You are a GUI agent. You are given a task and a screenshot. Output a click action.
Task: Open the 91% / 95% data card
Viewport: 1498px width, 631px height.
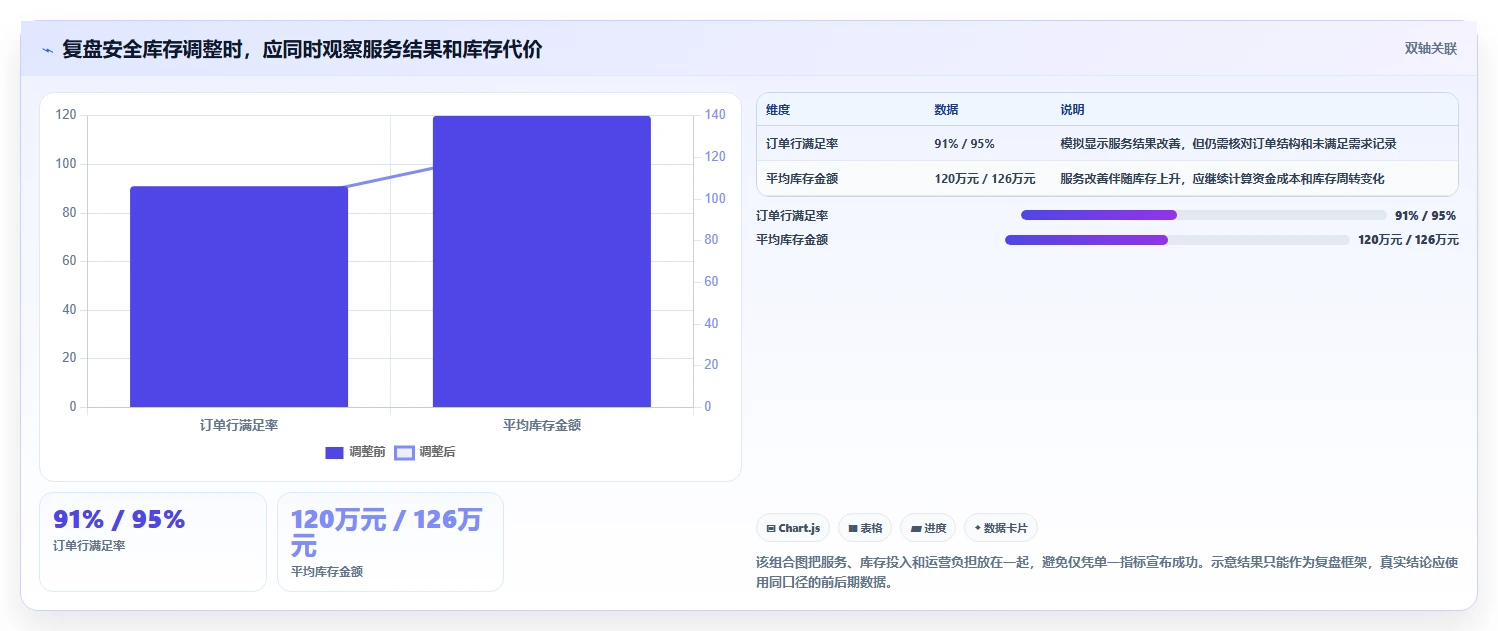[153, 541]
